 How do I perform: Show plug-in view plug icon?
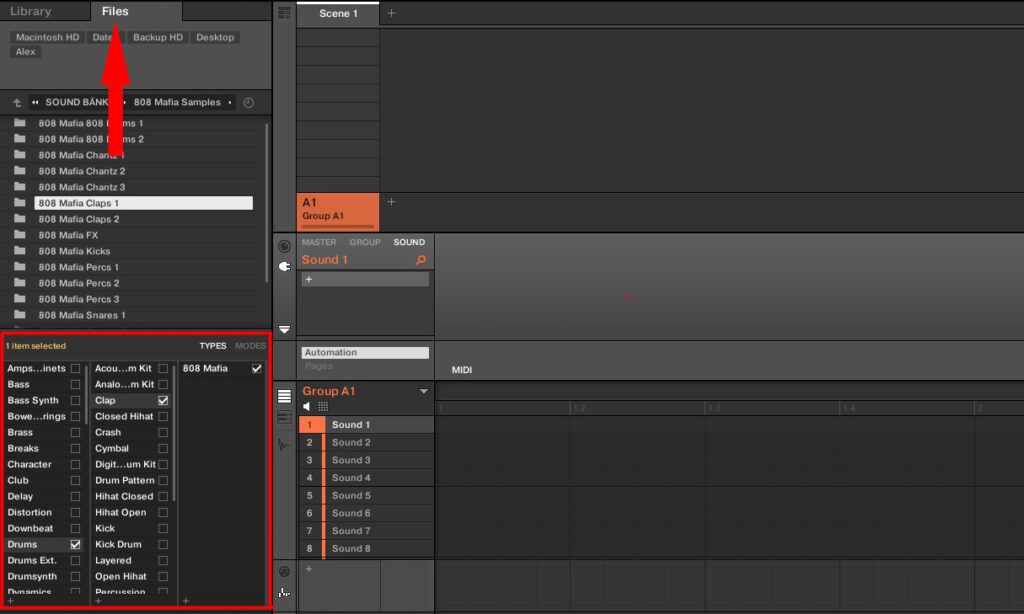(x=284, y=267)
